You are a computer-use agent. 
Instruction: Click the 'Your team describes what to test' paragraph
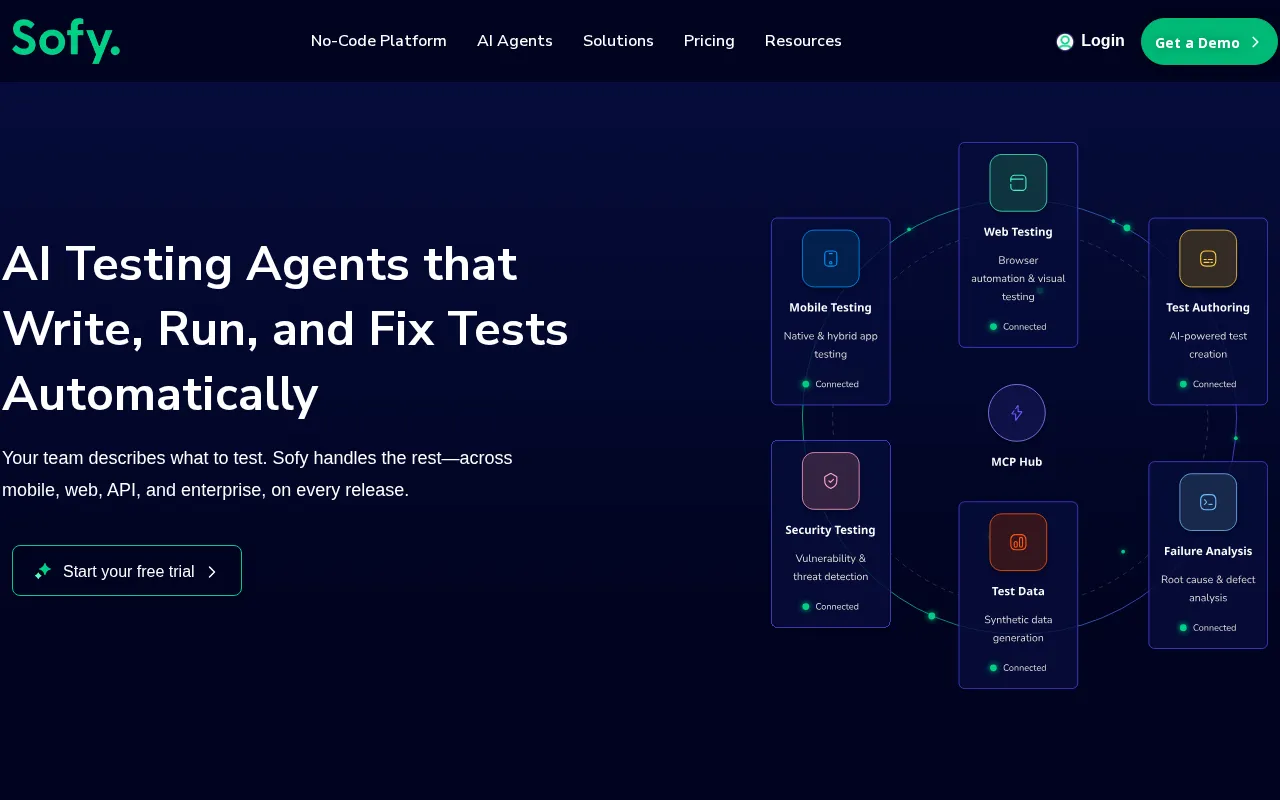click(x=257, y=474)
